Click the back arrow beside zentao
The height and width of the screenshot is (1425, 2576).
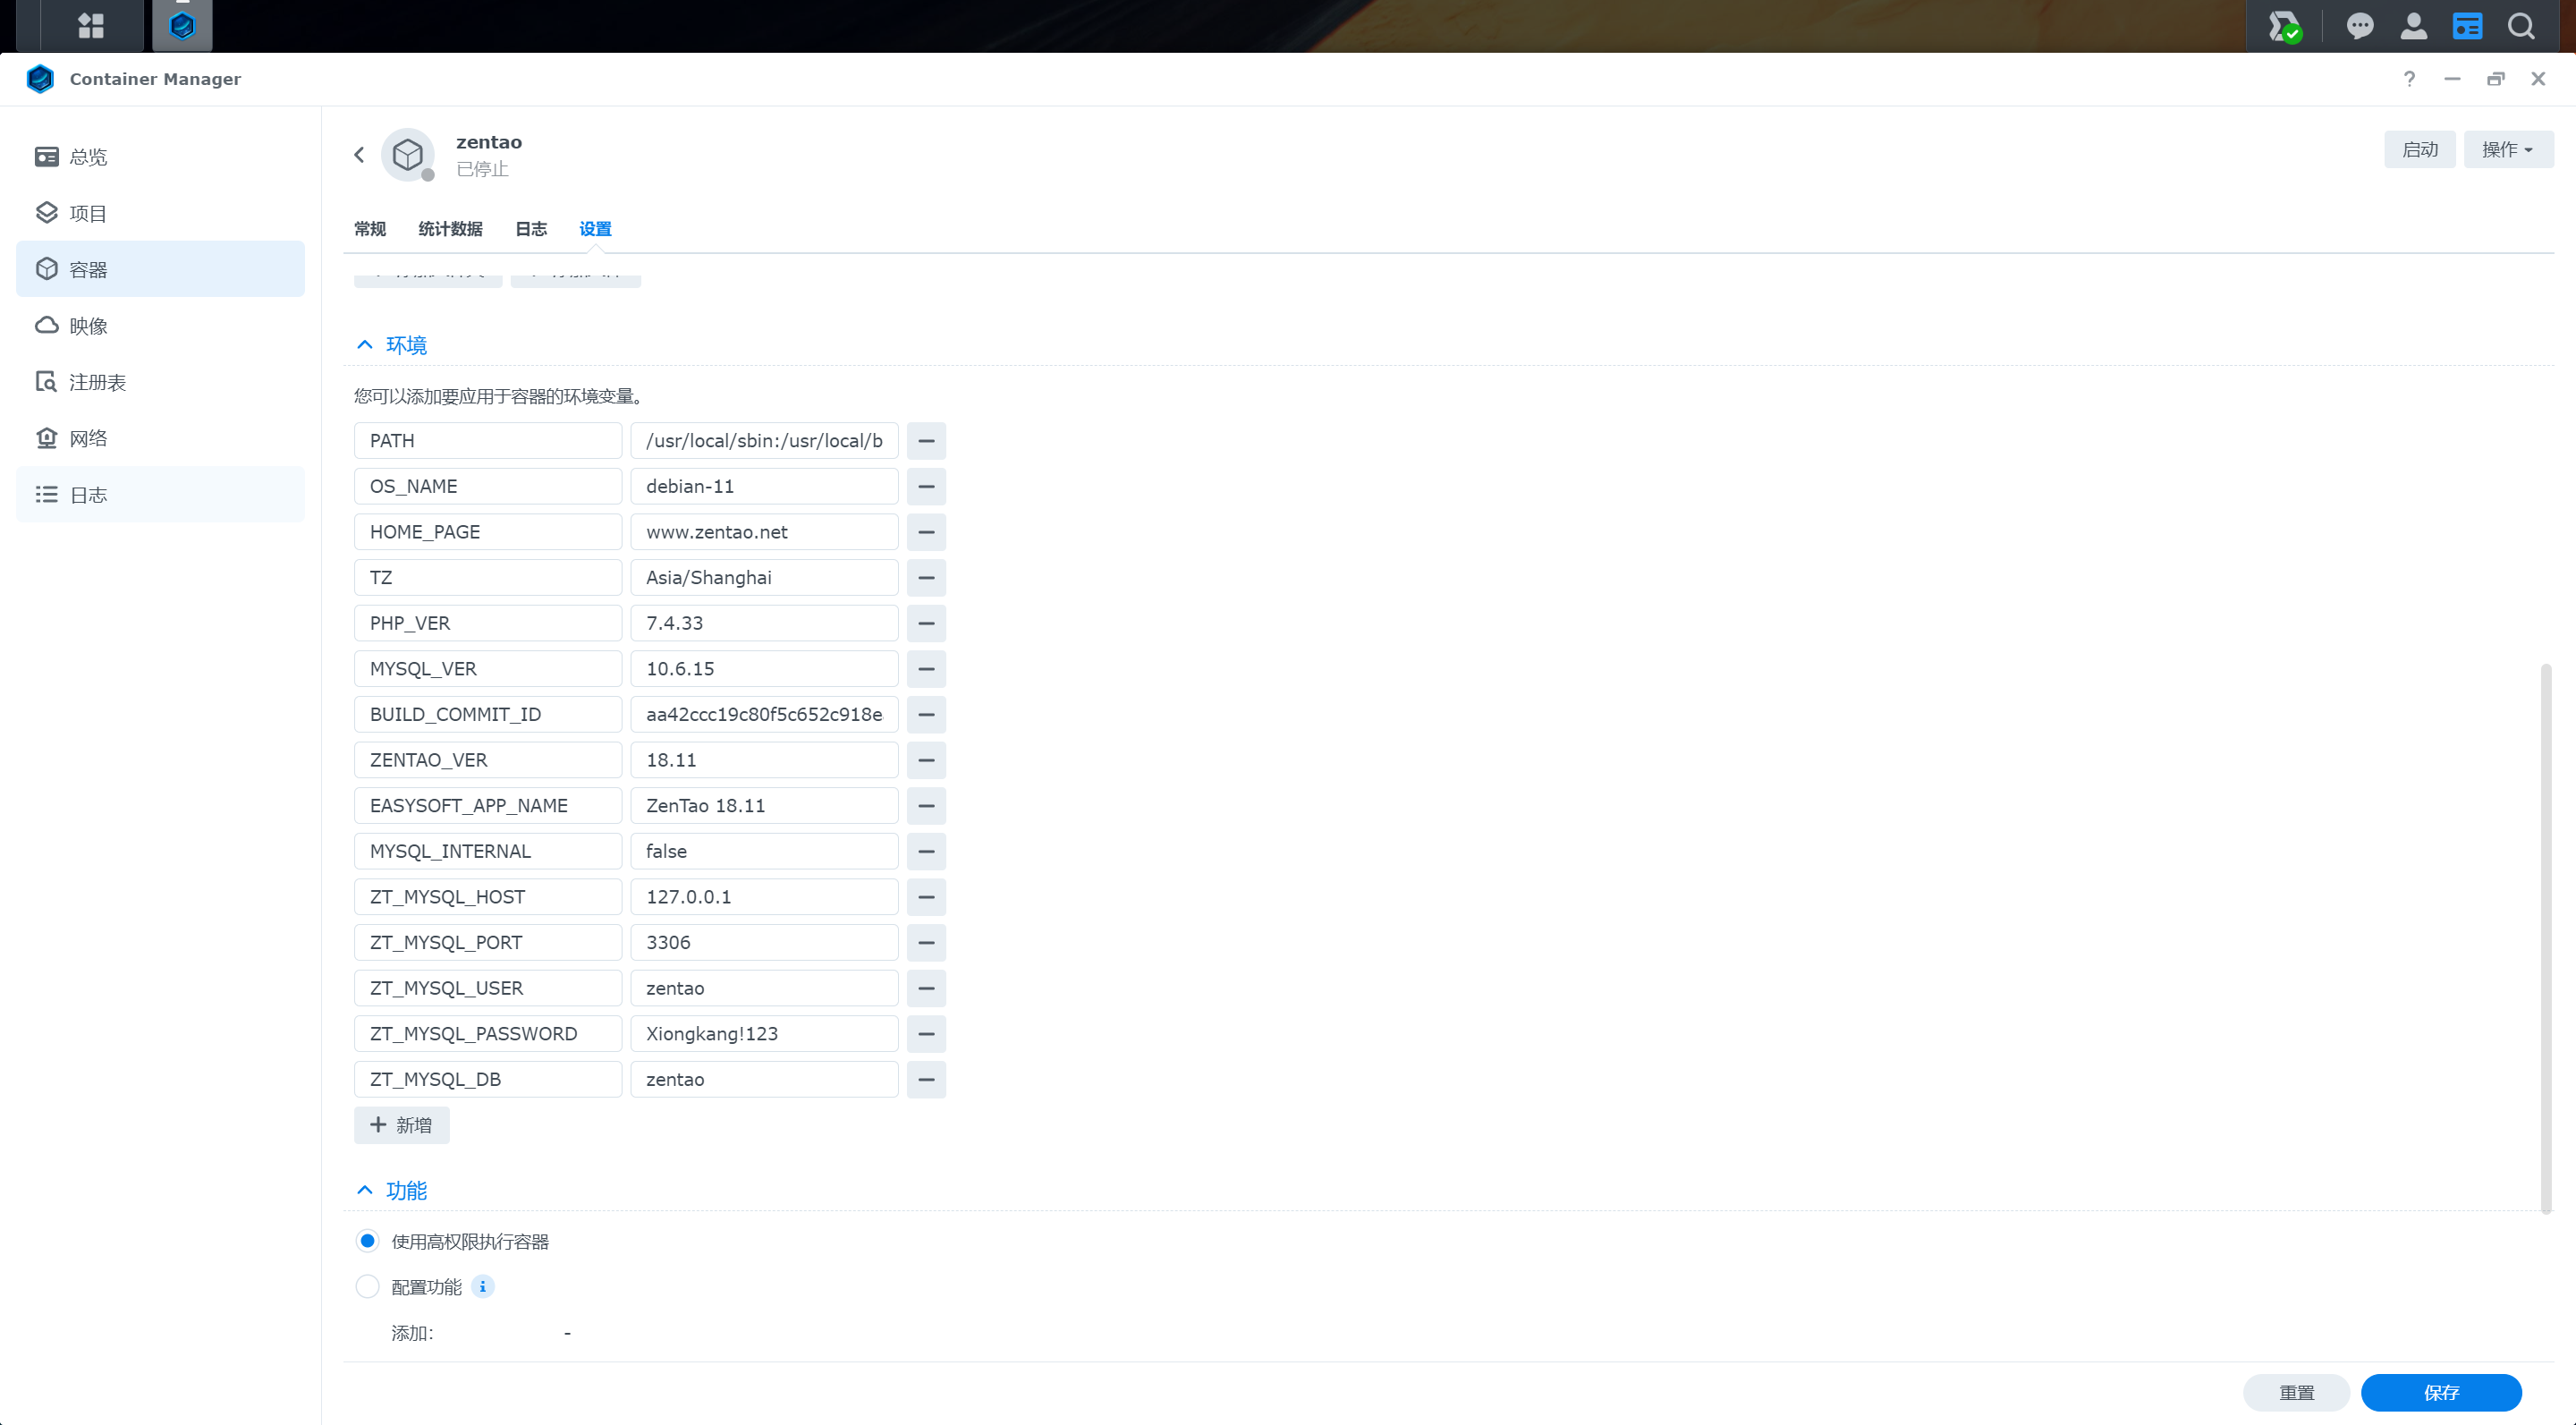pyautogui.click(x=359, y=154)
